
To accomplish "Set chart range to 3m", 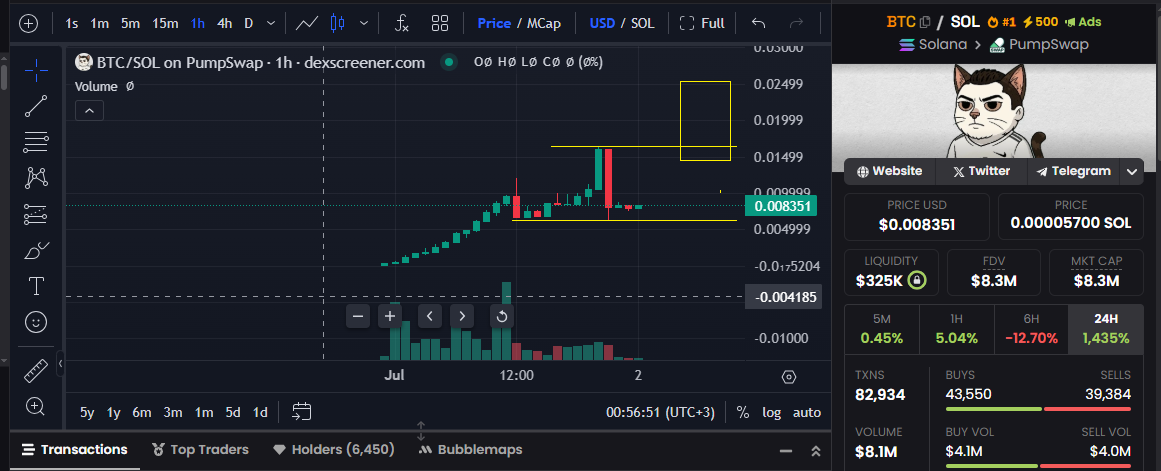I will [173, 412].
